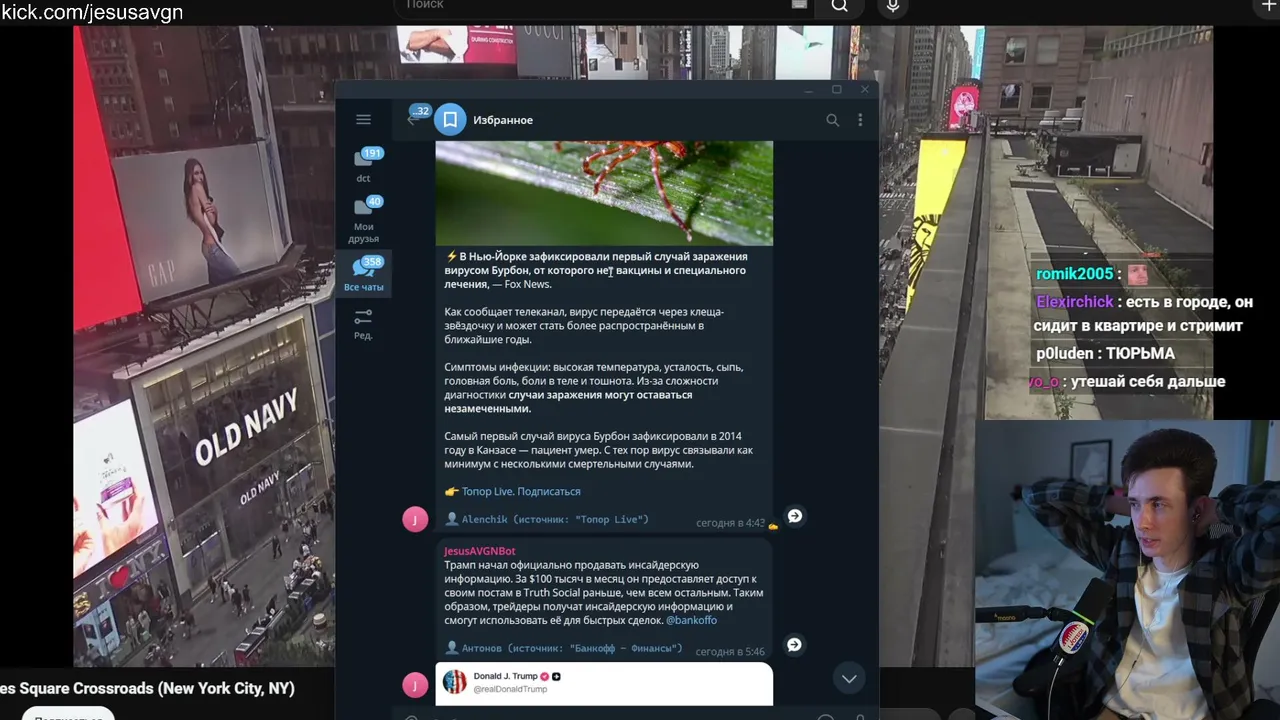Jump to the bottom of the chat

849,679
